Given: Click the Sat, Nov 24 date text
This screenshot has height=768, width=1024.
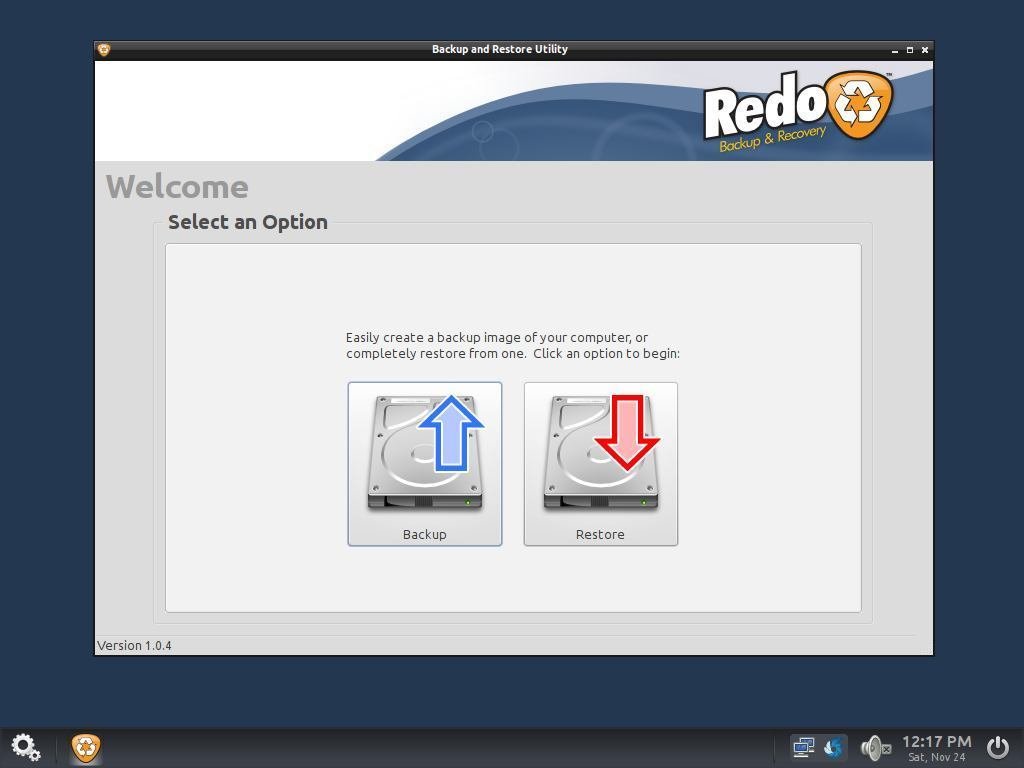Looking at the screenshot, I should [x=936, y=758].
